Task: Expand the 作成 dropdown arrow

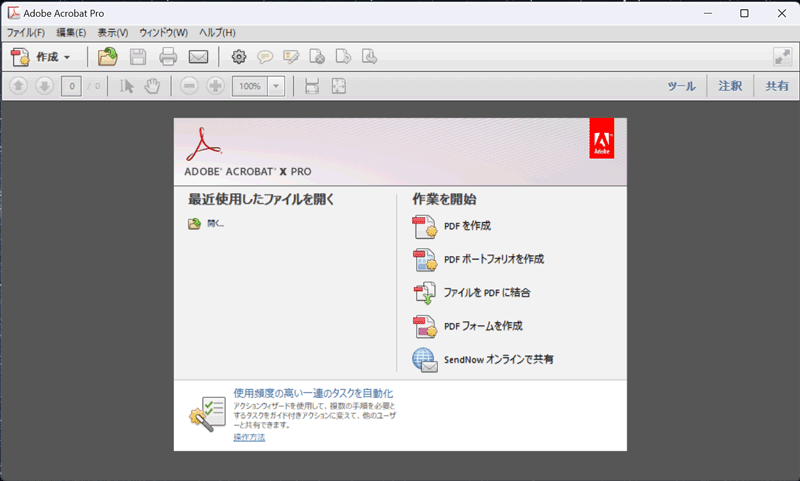Action: click(x=67, y=57)
